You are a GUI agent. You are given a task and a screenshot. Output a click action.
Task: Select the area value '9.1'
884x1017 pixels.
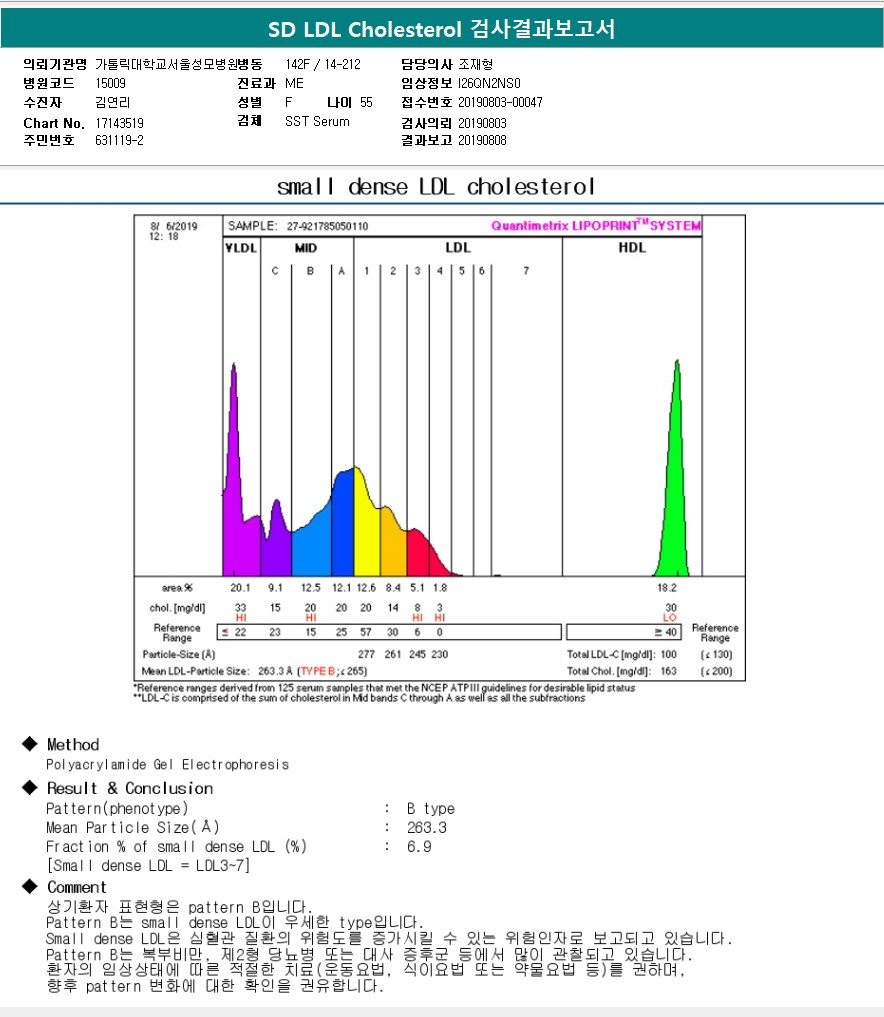pyautogui.click(x=276, y=588)
